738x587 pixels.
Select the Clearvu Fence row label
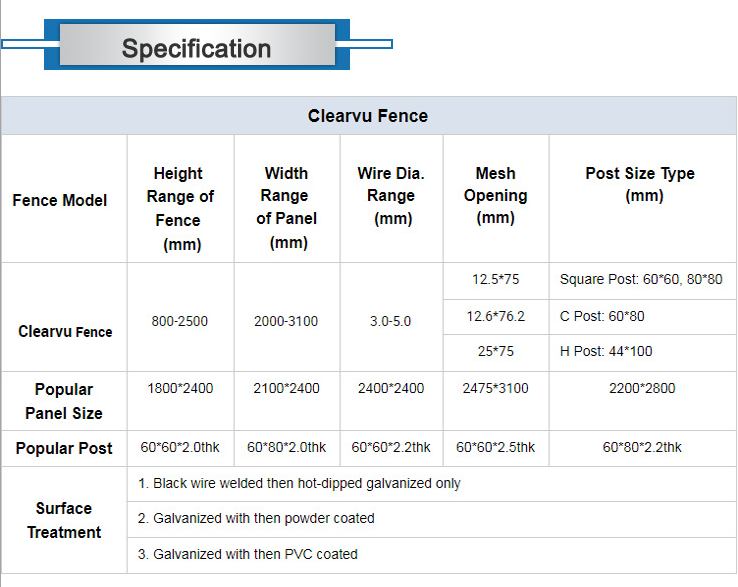tap(65, 331)
